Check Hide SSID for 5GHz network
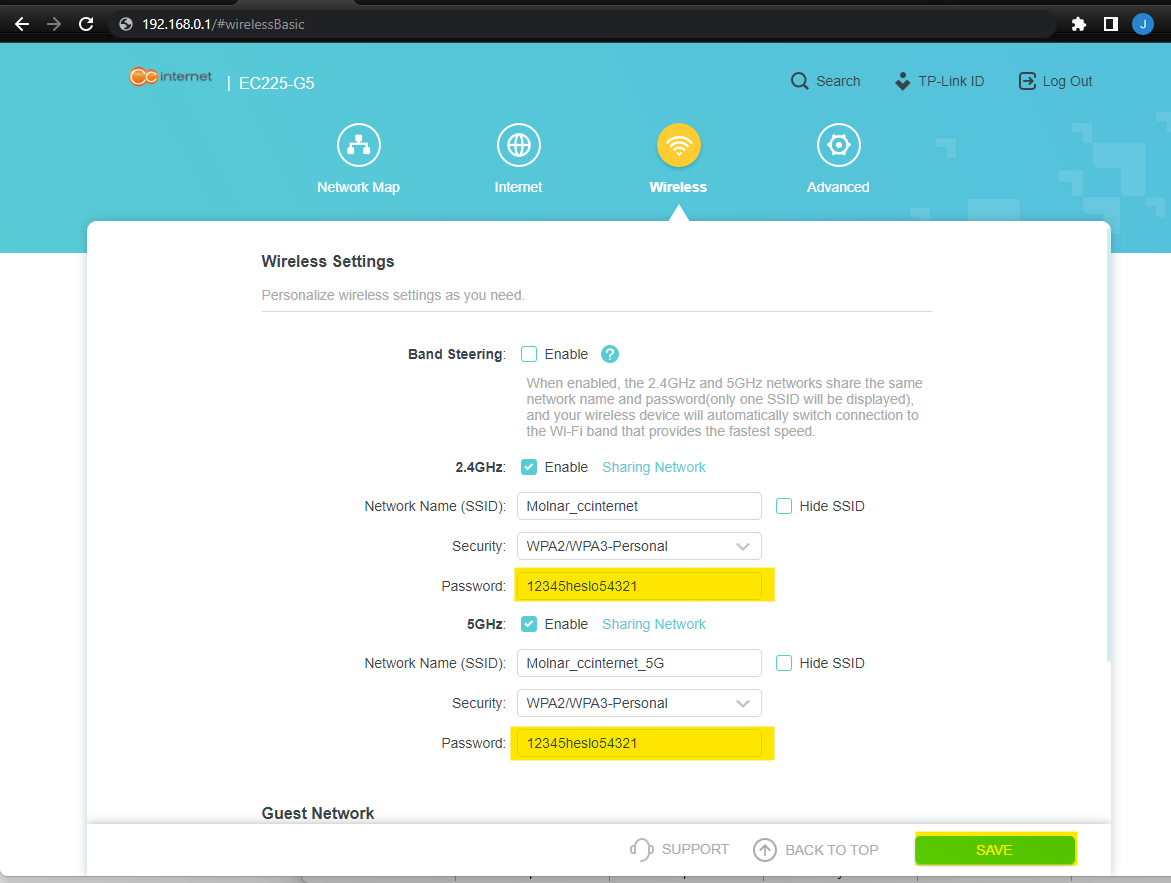 (784, 663)
